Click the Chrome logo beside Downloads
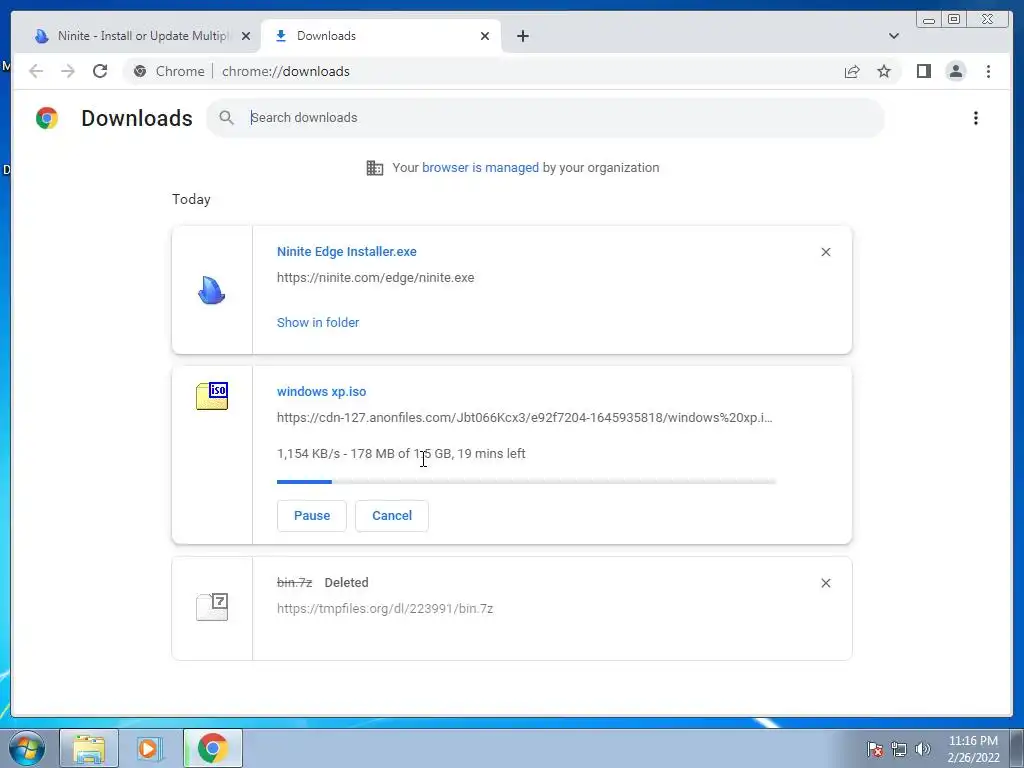The image size is (1024, 768). pyautogui.click(x=47, y=118)
